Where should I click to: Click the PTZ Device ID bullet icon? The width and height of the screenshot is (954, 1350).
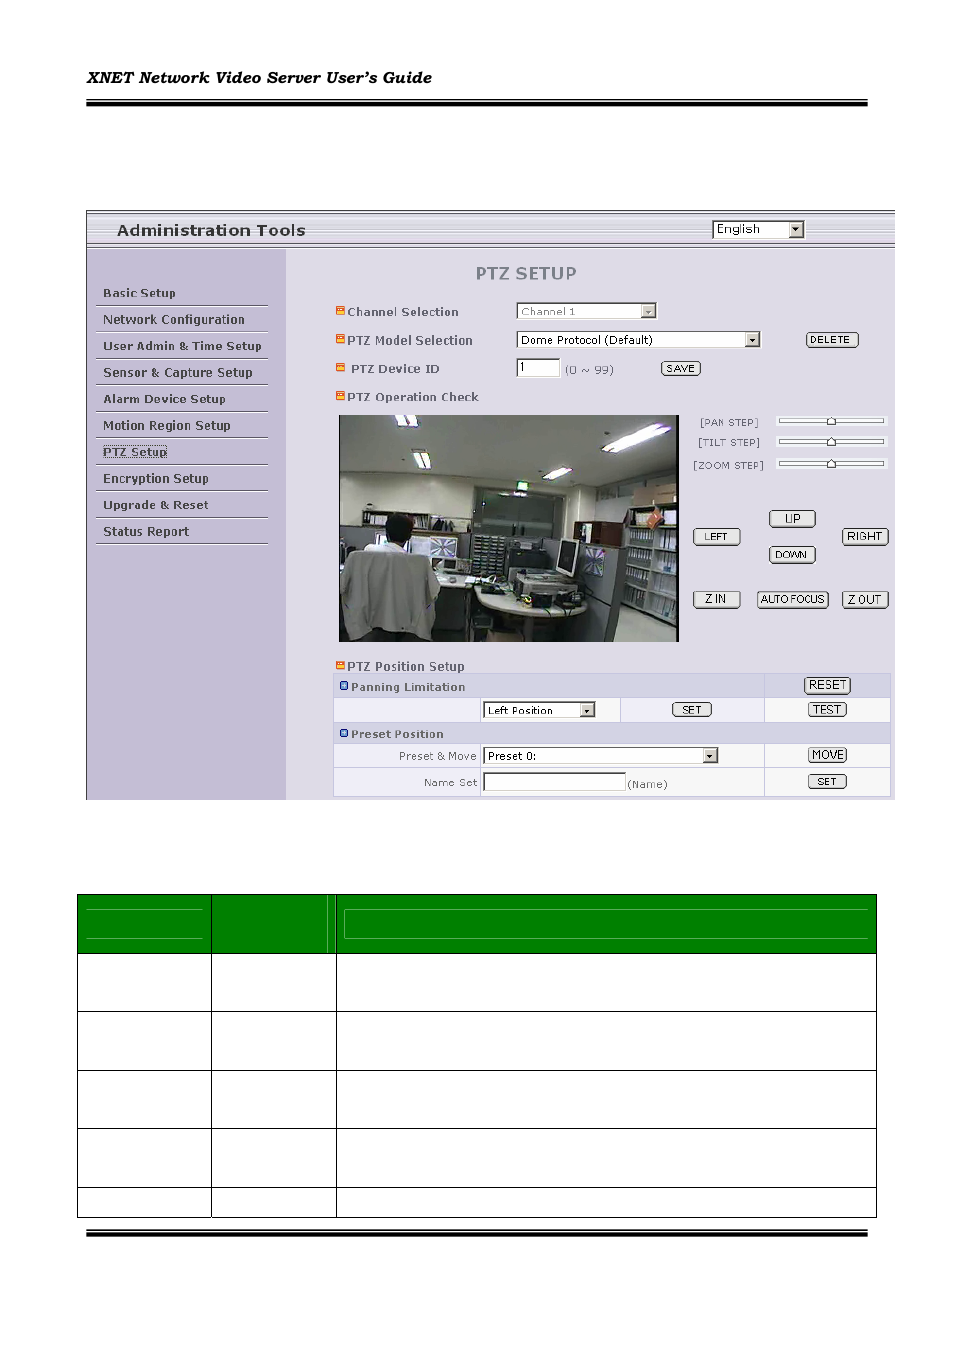point(340,368)
